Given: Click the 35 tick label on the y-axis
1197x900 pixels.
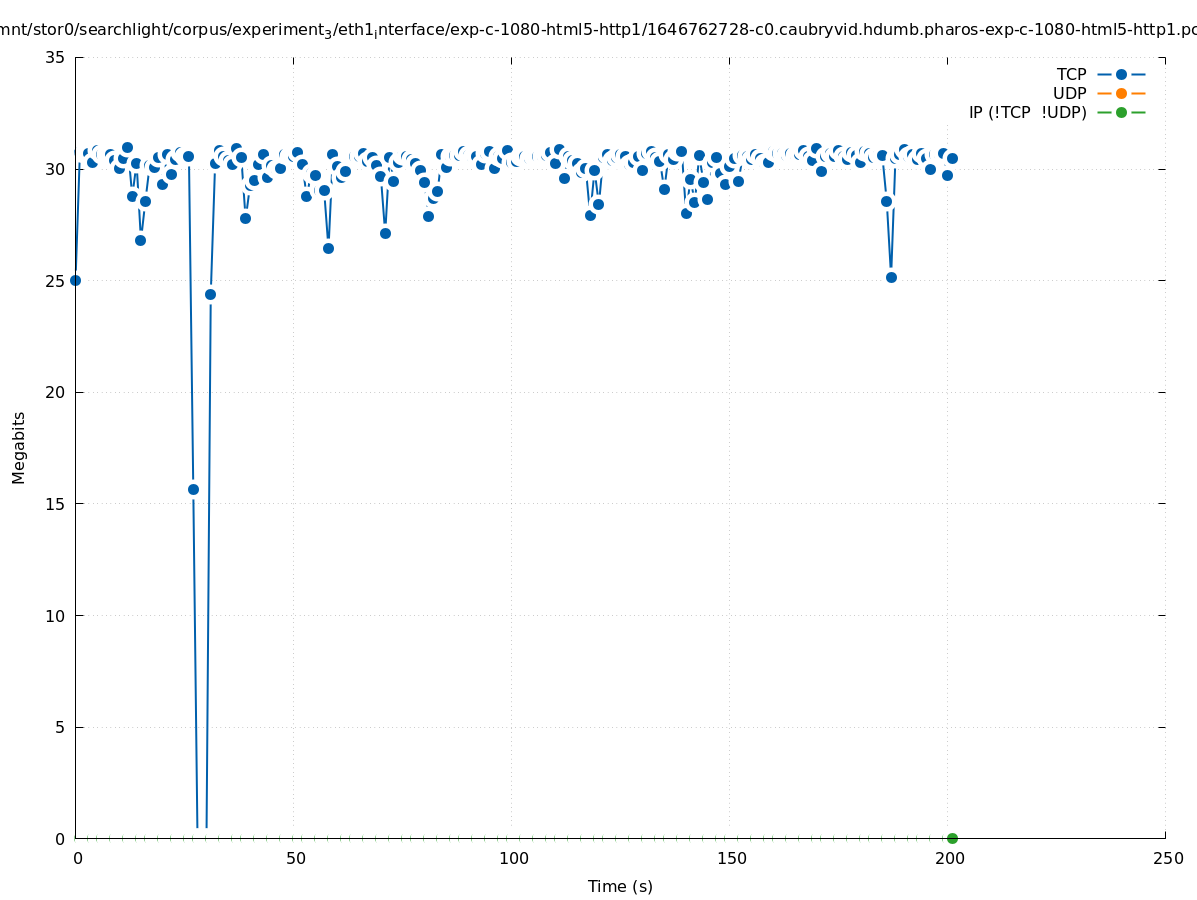Looking at the screenshot, I should (55, 57).
